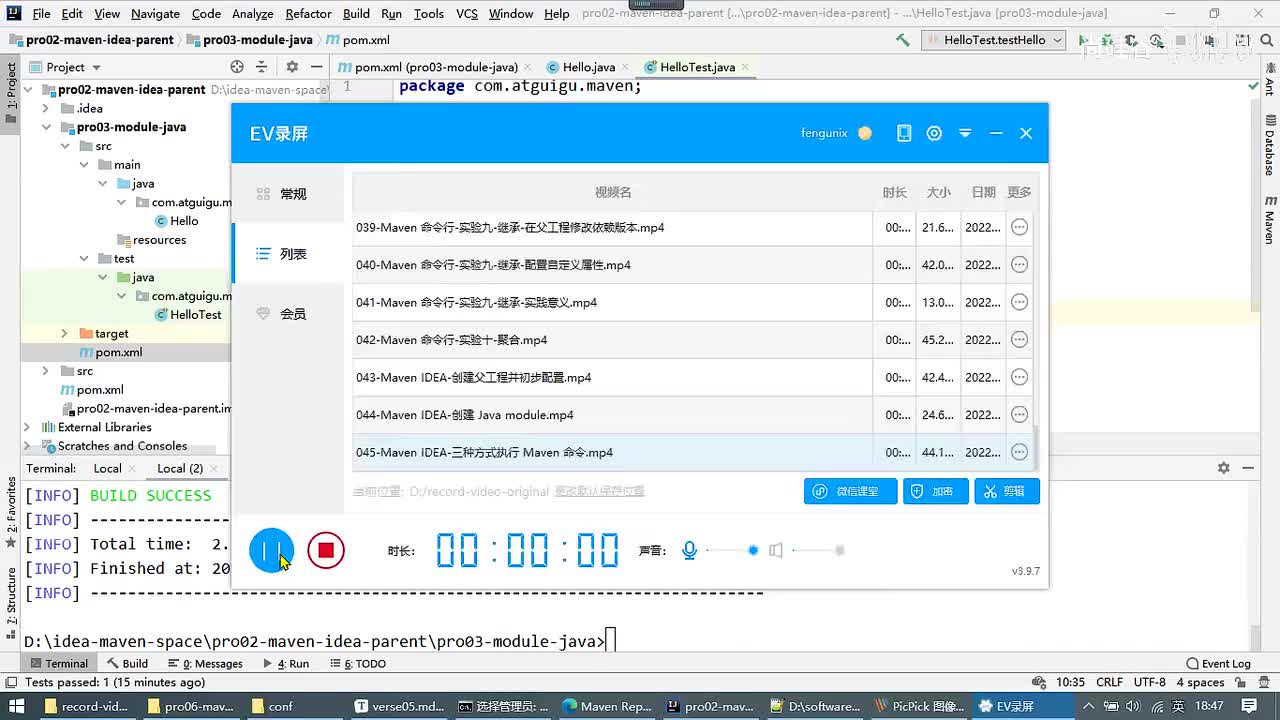Viewport: 1280px width, 720px height.
Task: Expand the target folder
Action: point(65,333)
